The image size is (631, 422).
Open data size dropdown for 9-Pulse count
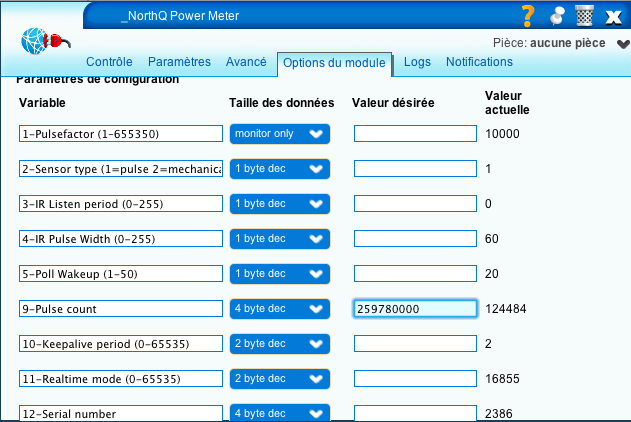[x=280, y=309]
